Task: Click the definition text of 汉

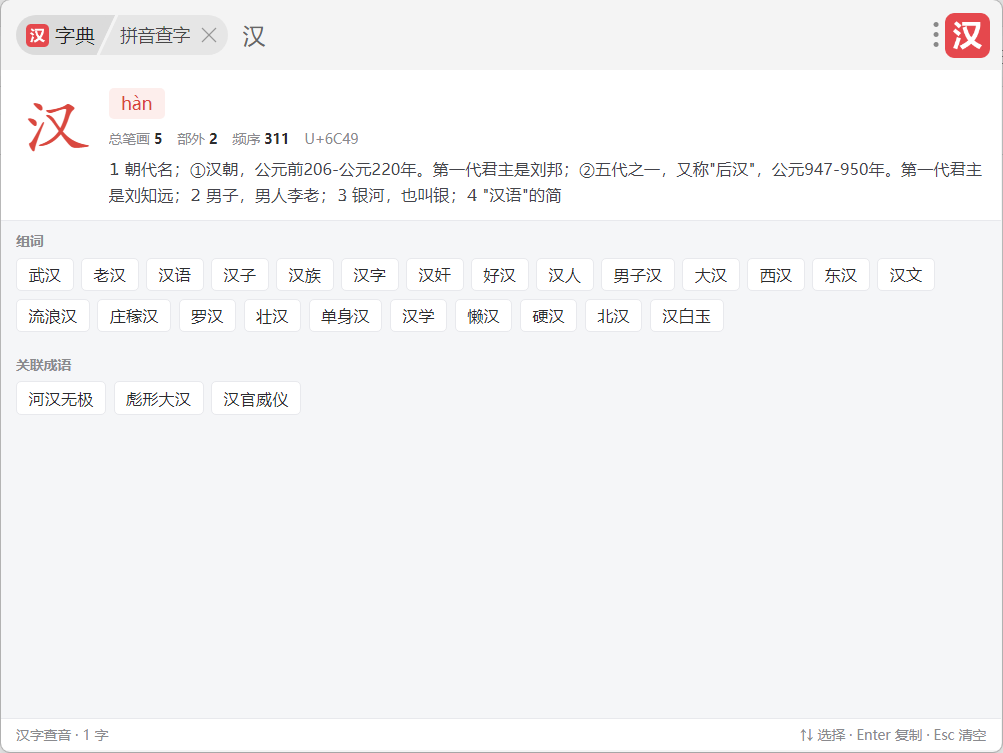Action: (545, 182)
